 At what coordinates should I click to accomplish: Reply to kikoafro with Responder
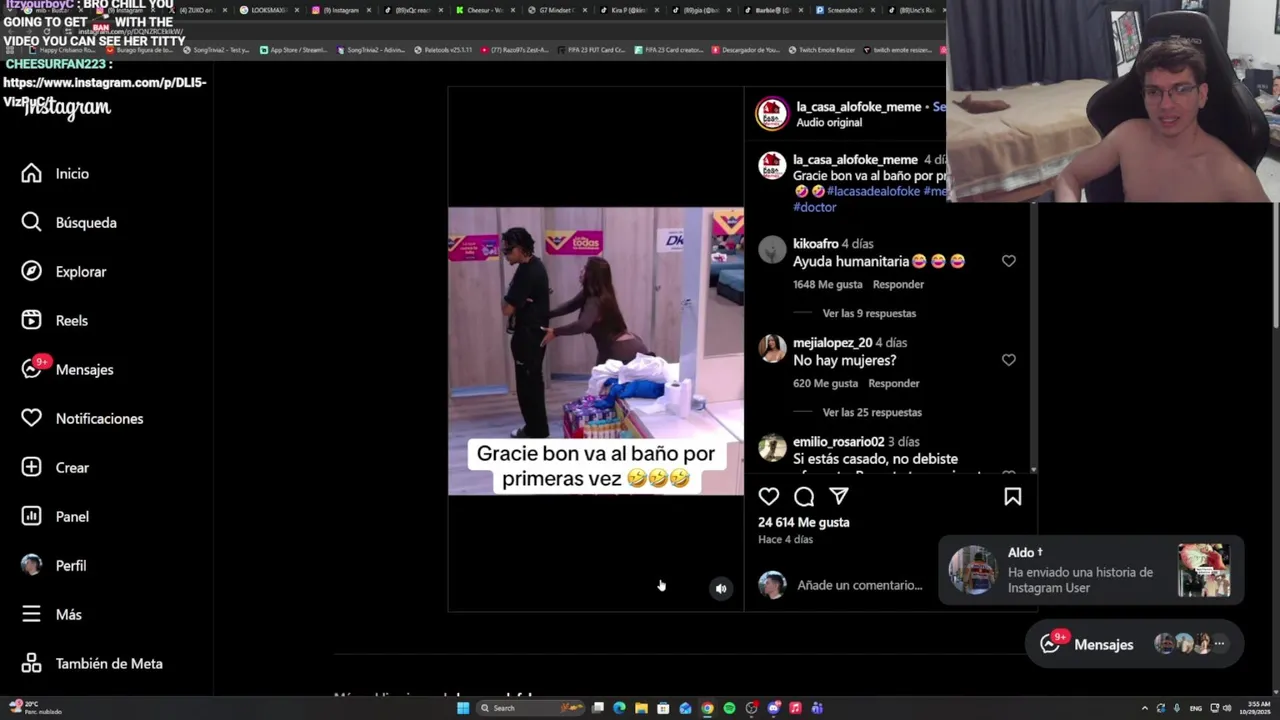point(898,284)
